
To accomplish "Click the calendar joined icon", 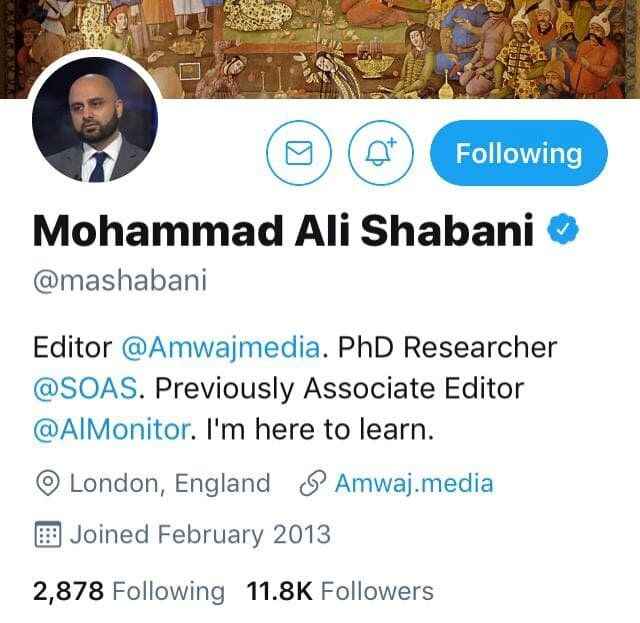I will [48, 534].
